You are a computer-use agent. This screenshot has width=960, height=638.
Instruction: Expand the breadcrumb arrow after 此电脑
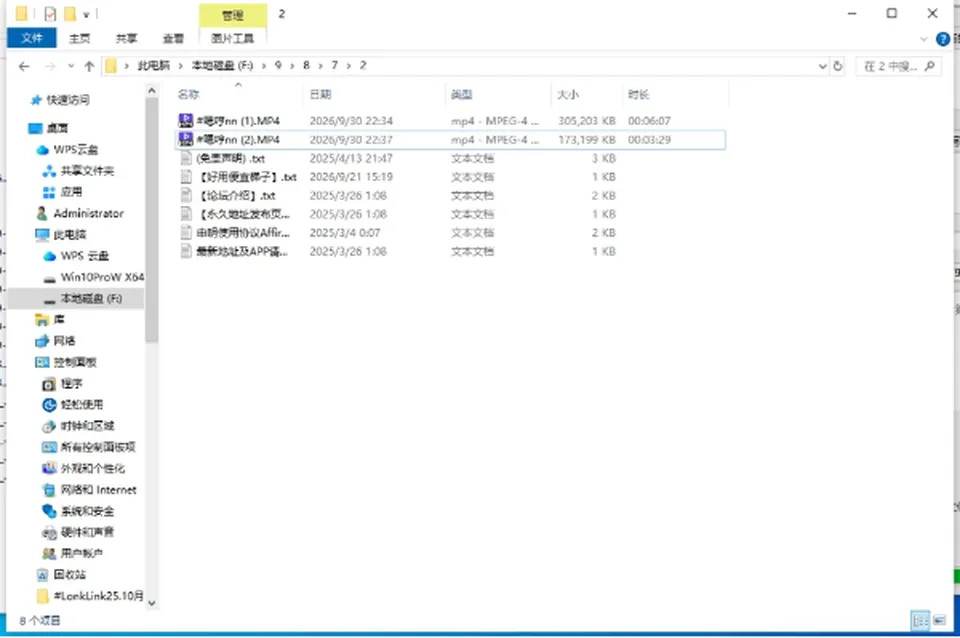click(181, 66)
